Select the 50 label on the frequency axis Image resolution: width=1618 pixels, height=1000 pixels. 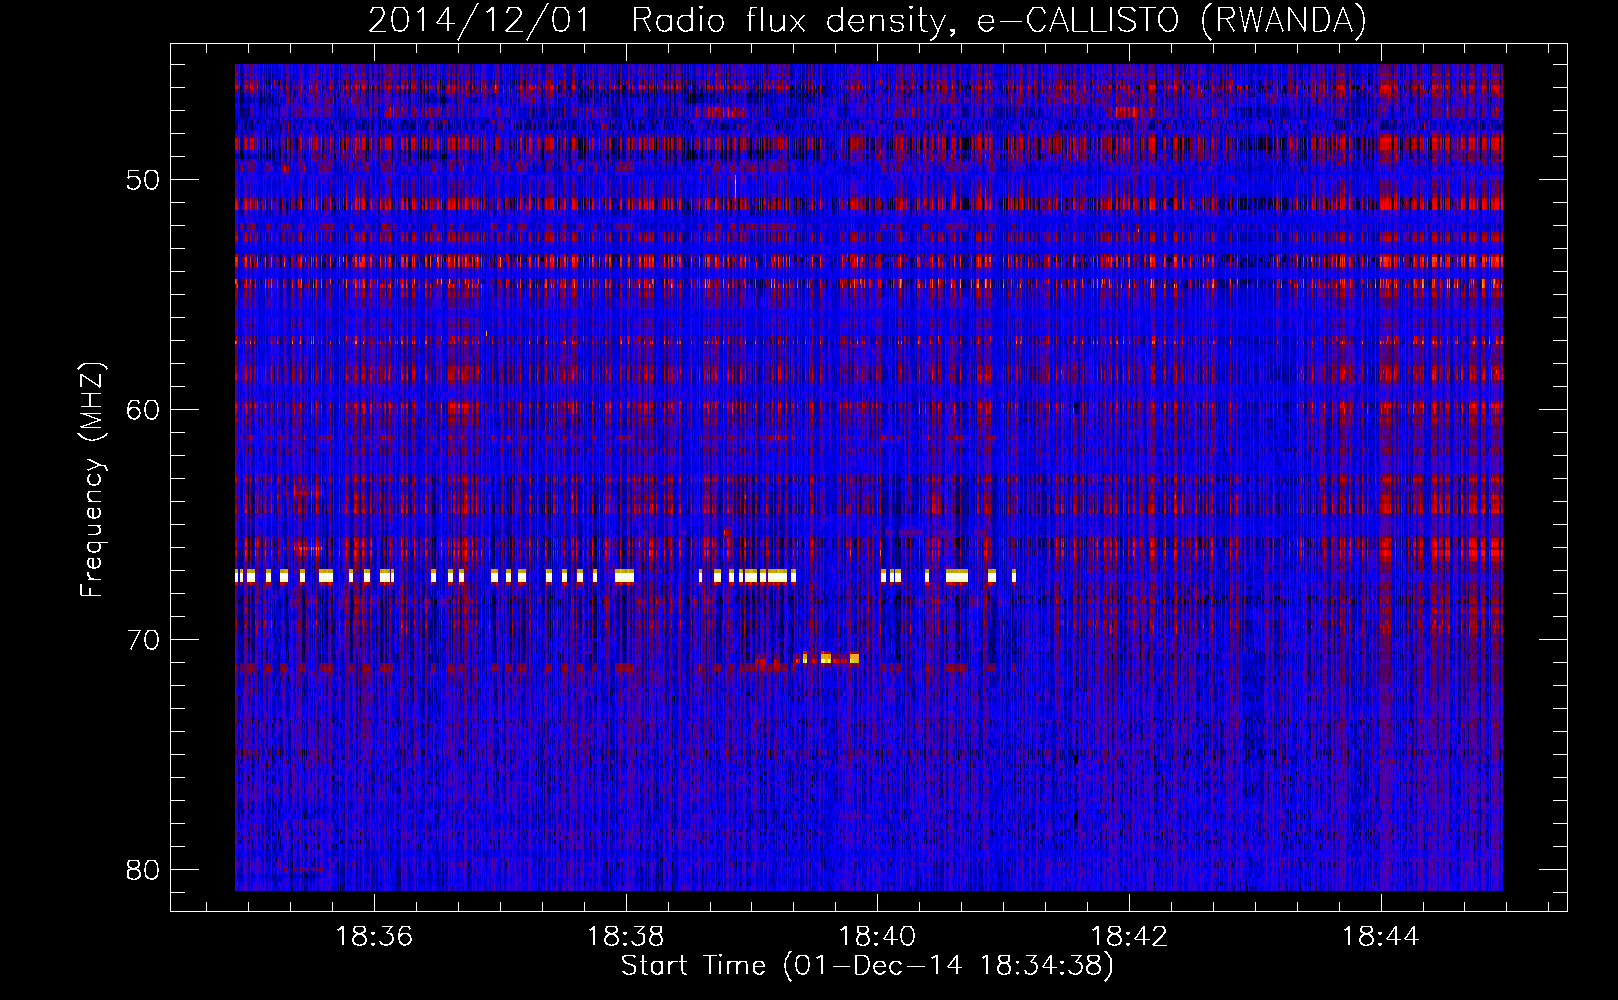click(x=143, y=181)
